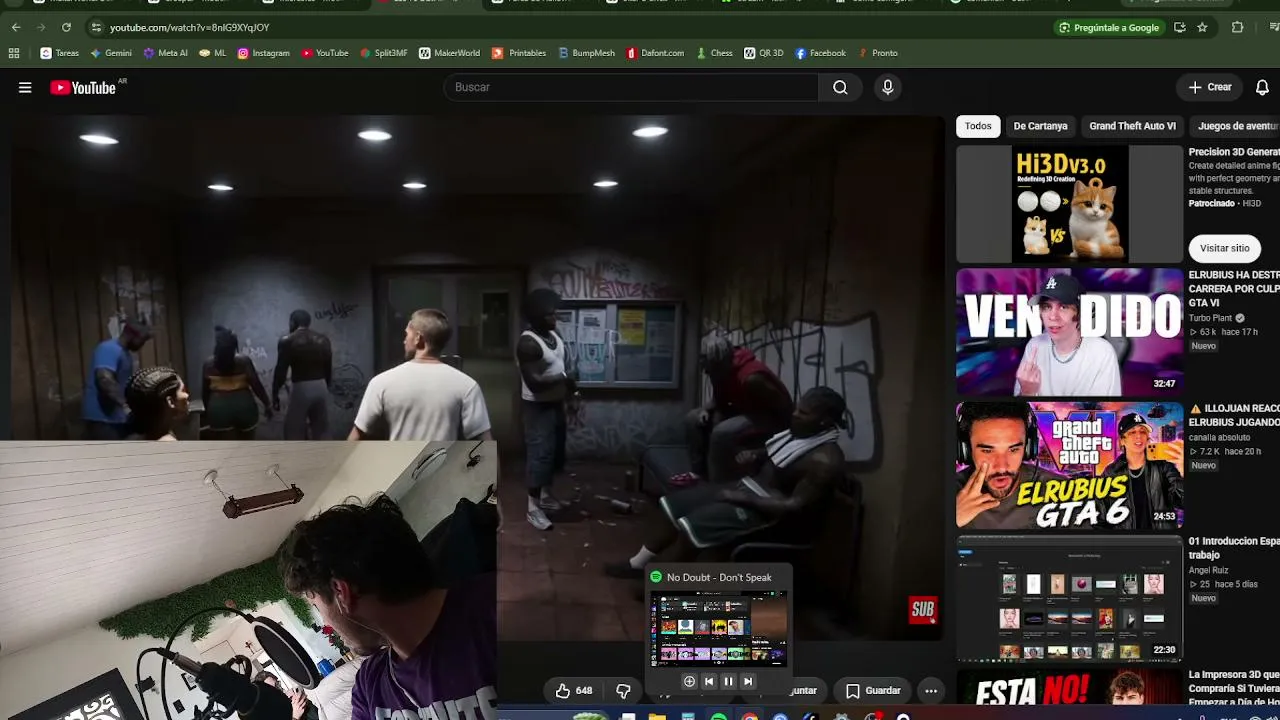Open the ML bookmark

coord(213,53)
